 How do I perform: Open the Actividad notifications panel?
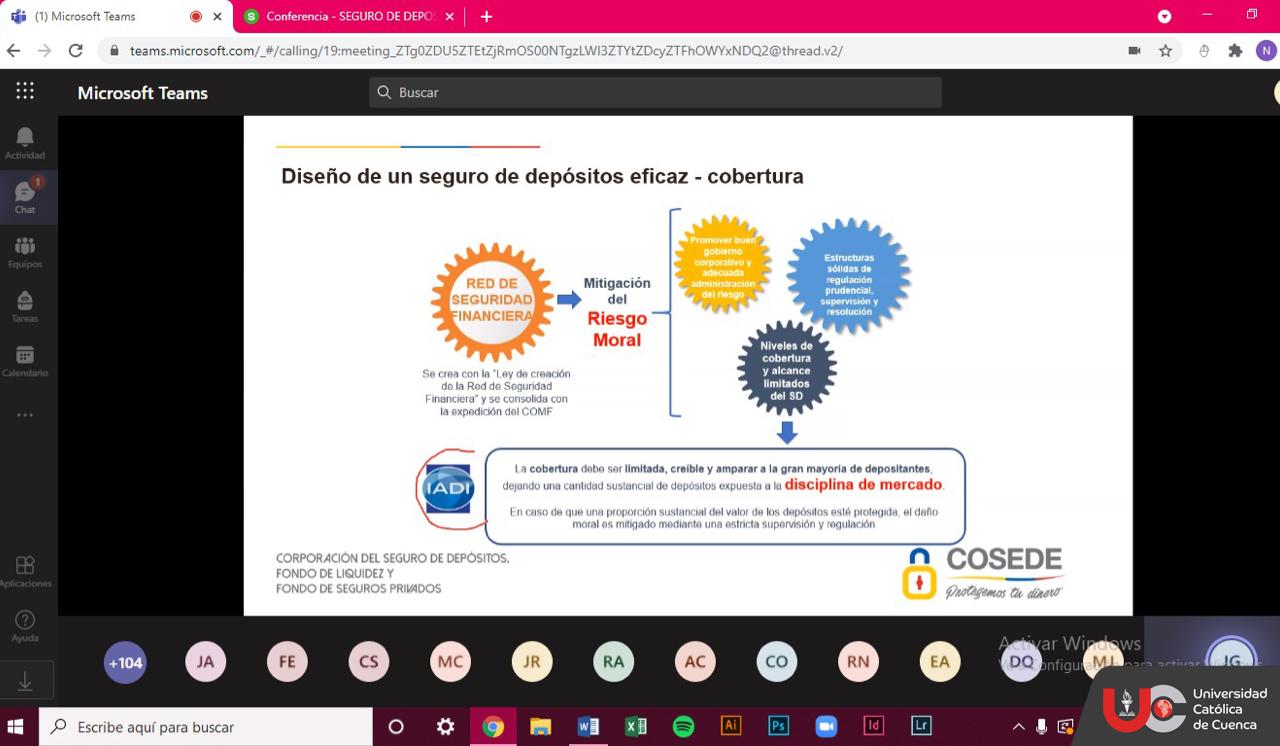[x=25, y=143]
